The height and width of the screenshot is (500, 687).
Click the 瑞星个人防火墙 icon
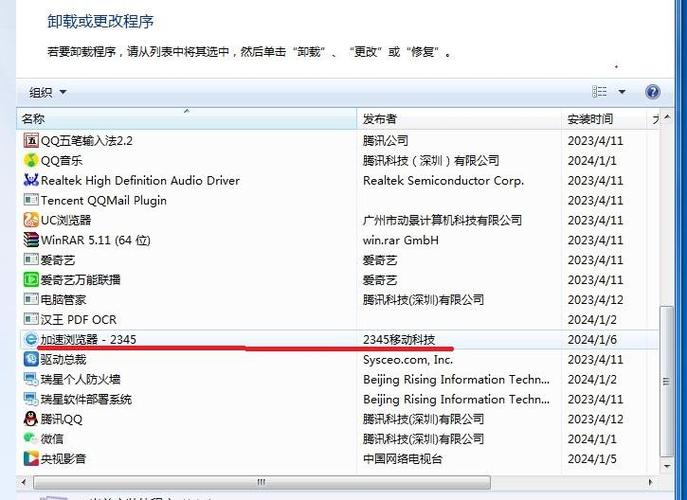pos(31,379)
